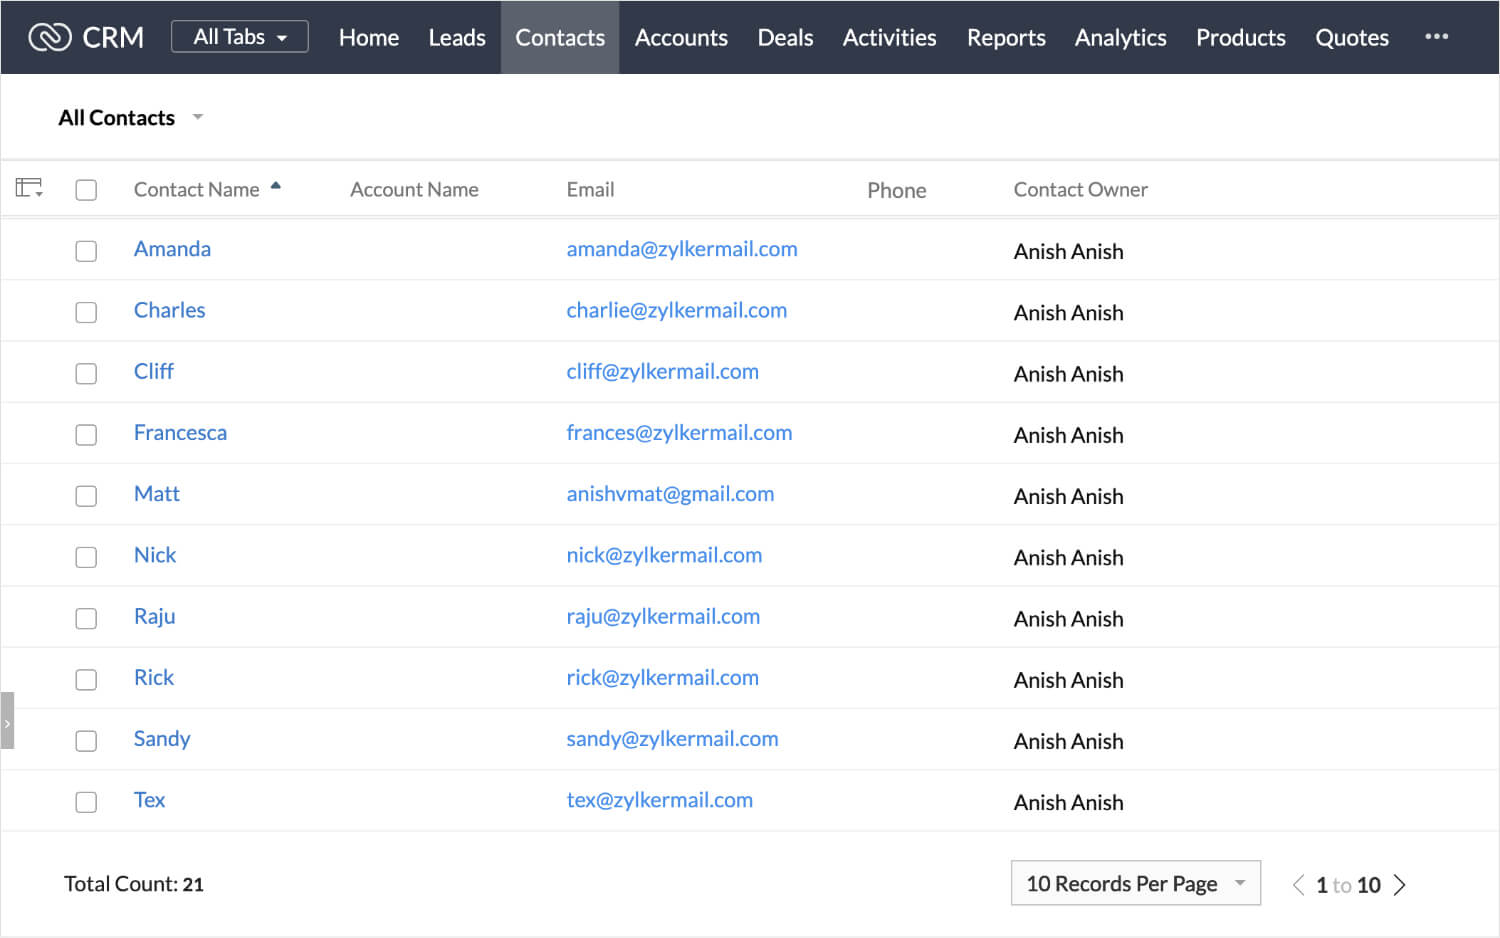Check the box next to Matt

point(86,496)
